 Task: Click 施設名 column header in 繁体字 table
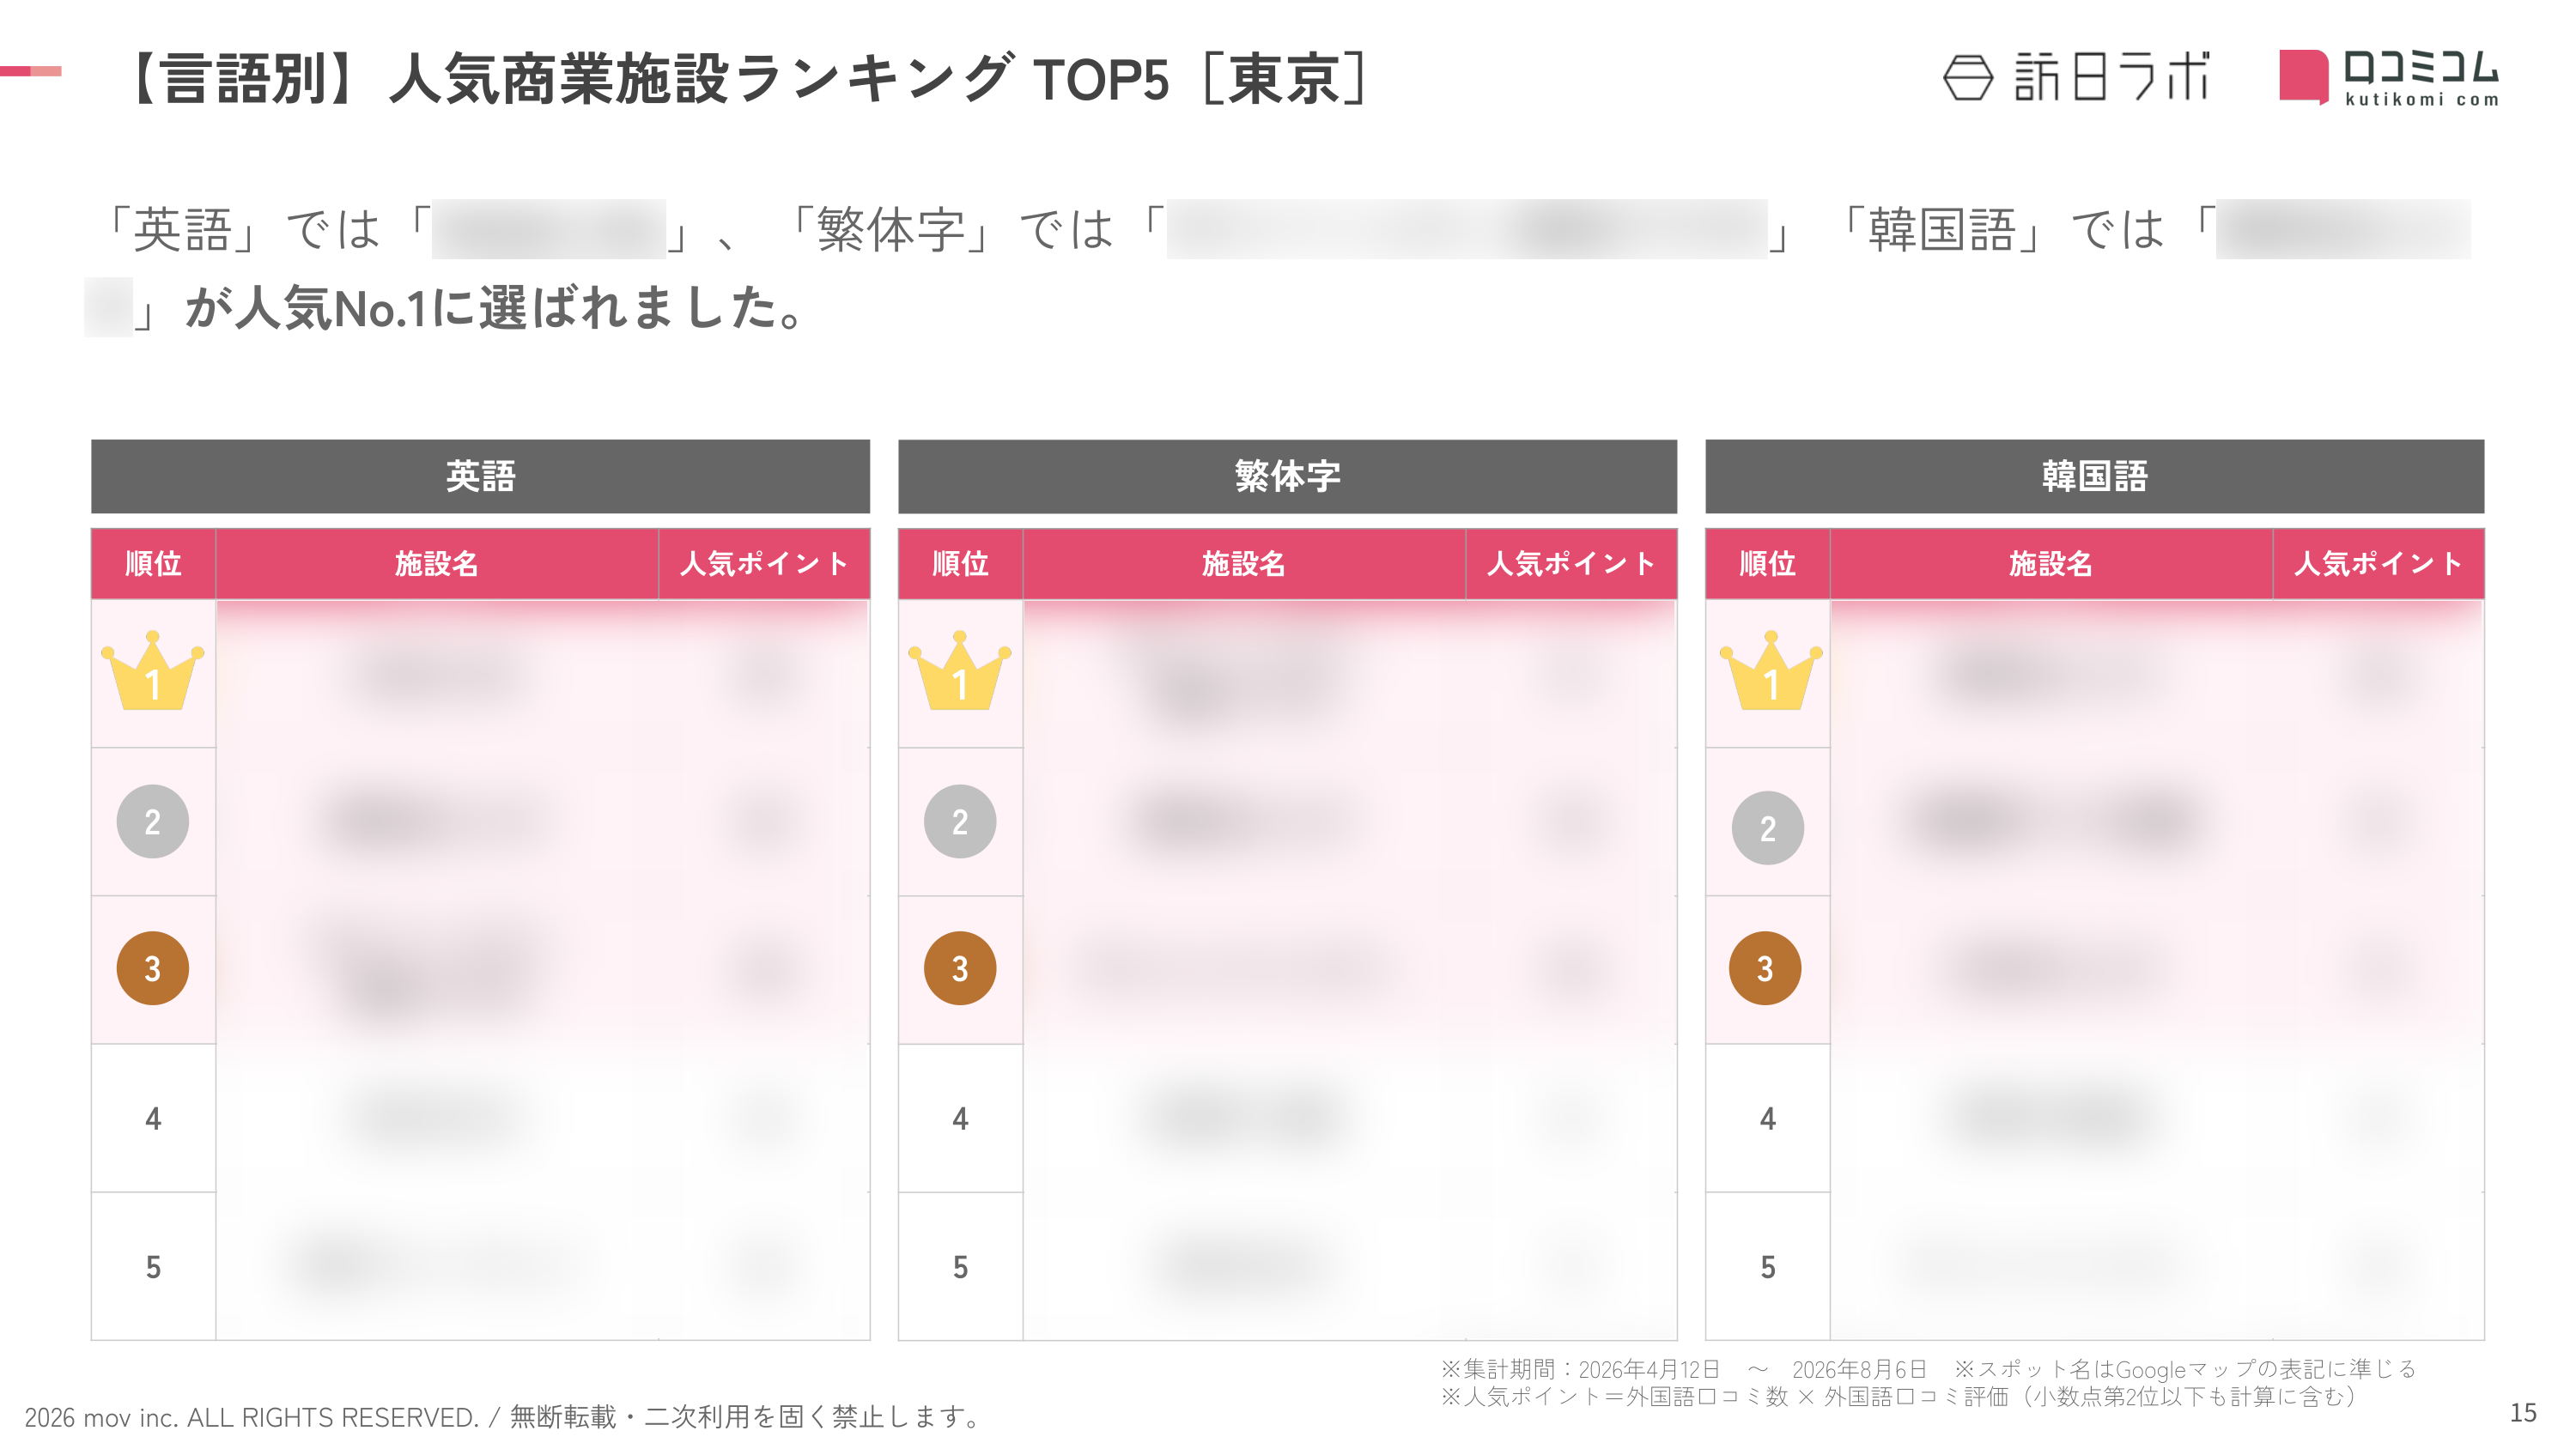click(x=1244, y=564)
